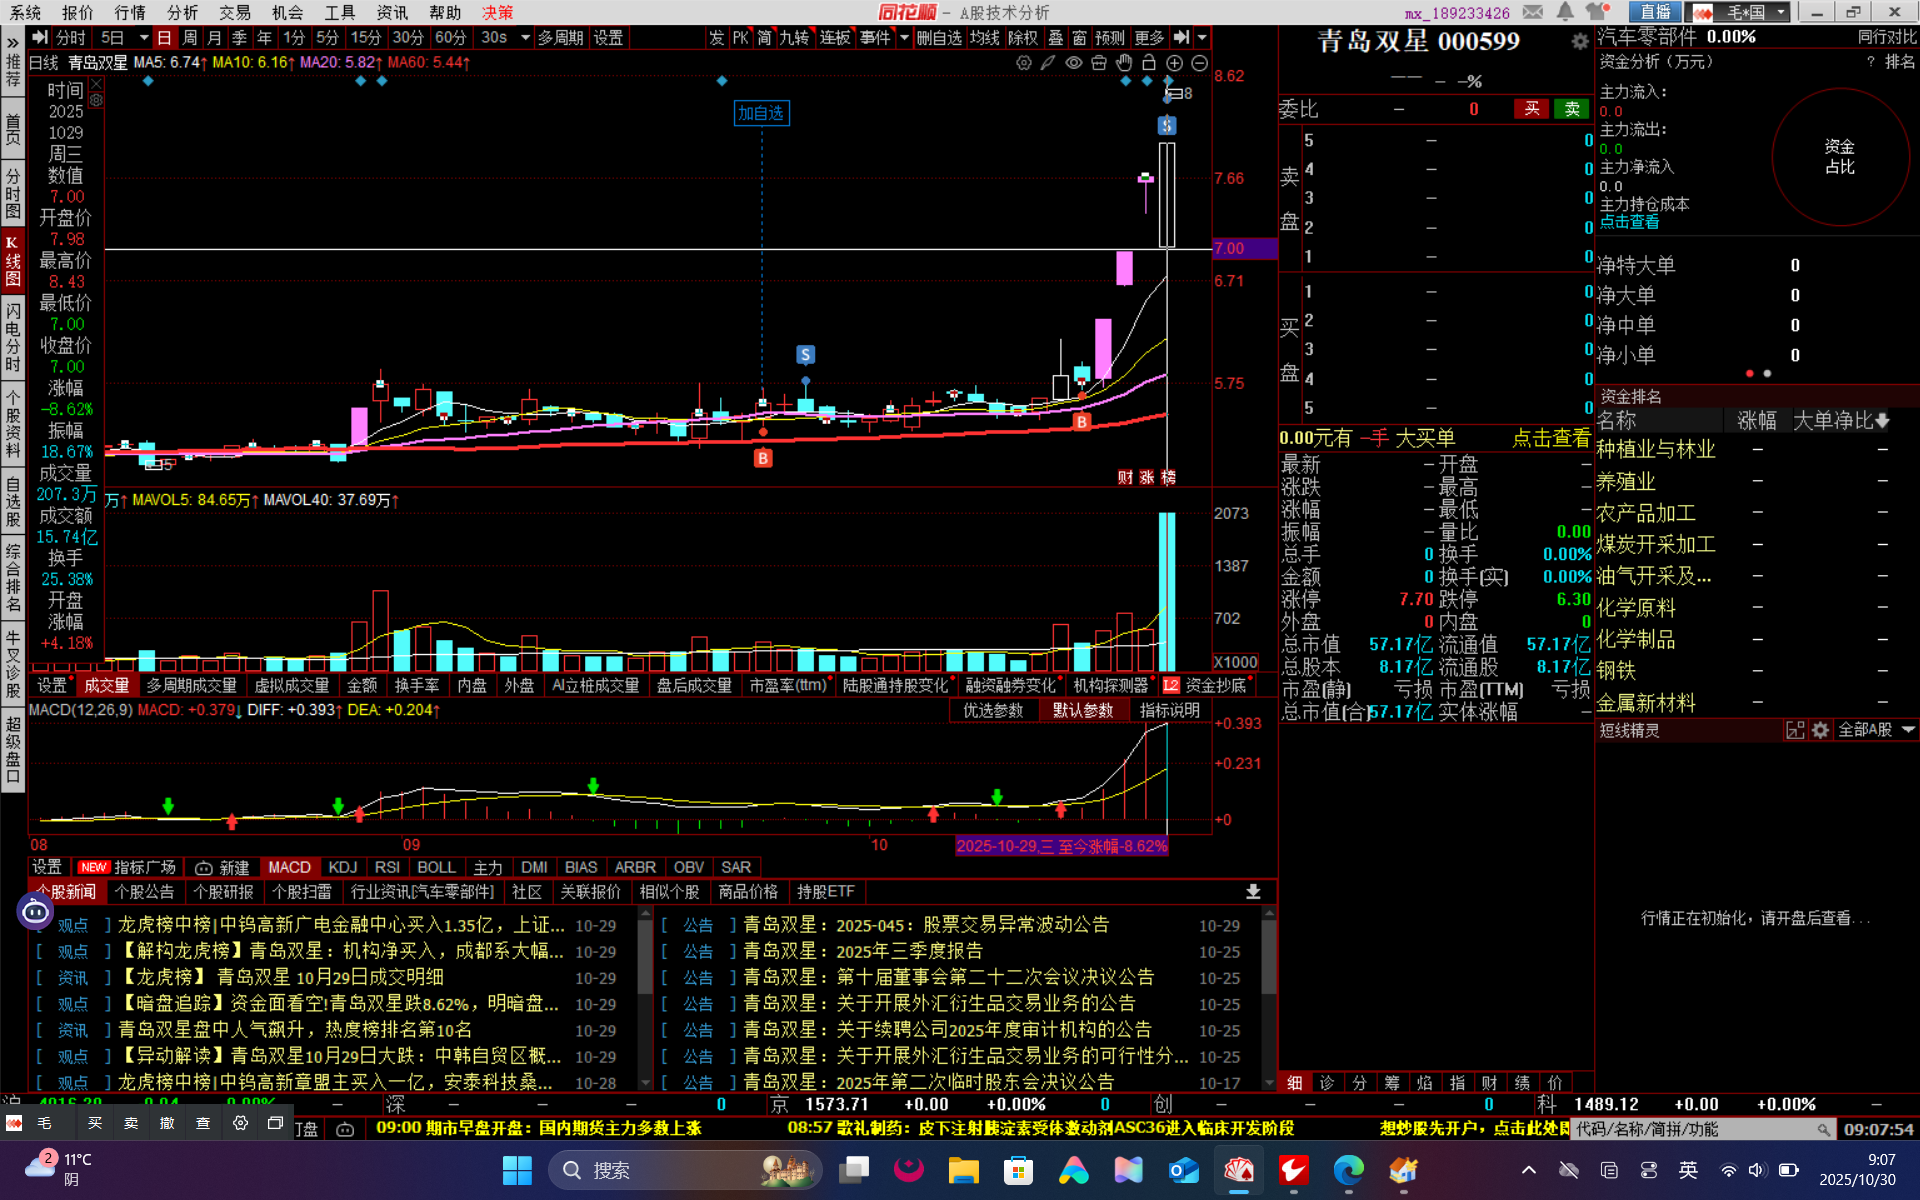The image size is (1920, 1200).
Task: Toggle the chart unlock padlock icon
Action: pyautogui.click(x=1149, y=63)
